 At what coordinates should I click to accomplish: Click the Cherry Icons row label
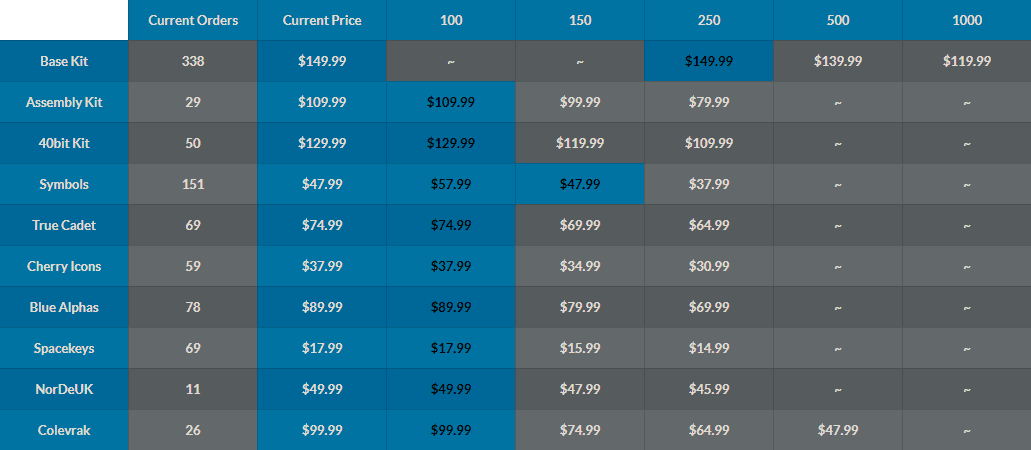(x=64, y=266)
